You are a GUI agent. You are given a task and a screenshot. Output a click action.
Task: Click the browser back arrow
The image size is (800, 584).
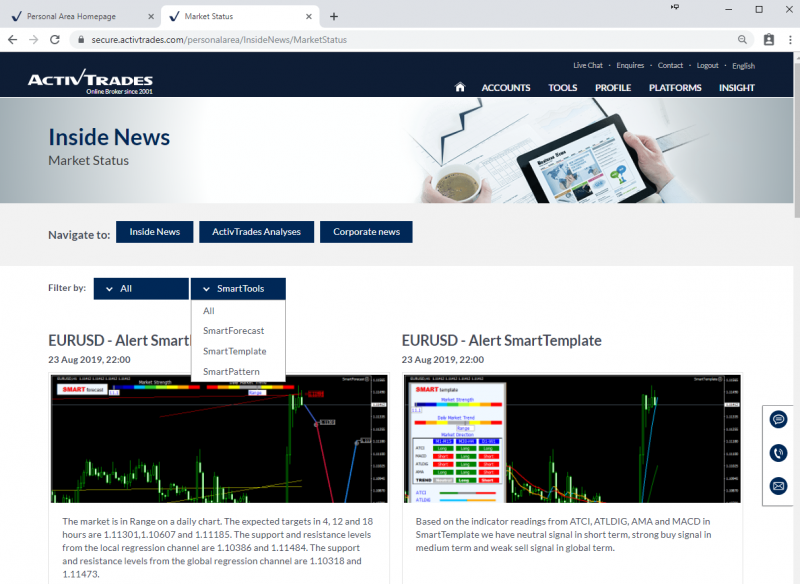[x=13, y=40]
